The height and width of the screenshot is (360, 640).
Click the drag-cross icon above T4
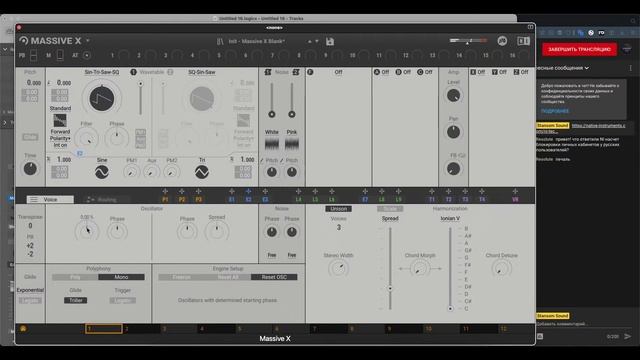click(482, 191)
